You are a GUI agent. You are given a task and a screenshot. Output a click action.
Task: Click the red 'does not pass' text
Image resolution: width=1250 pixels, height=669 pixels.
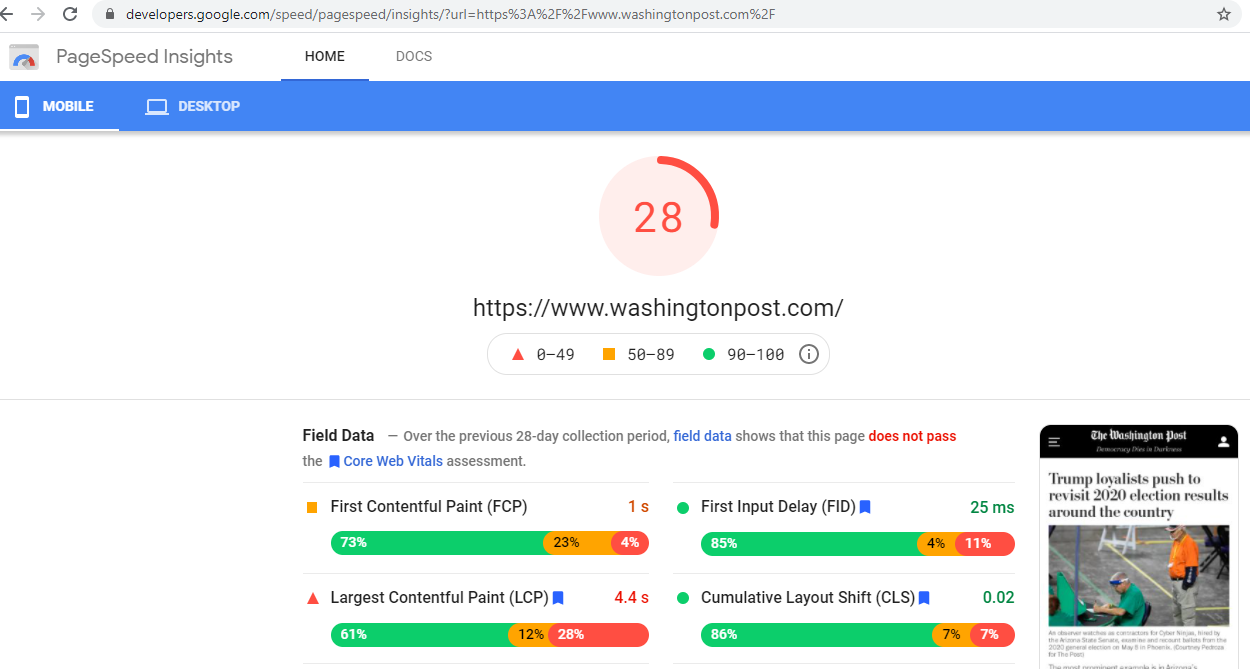[912, 436]
